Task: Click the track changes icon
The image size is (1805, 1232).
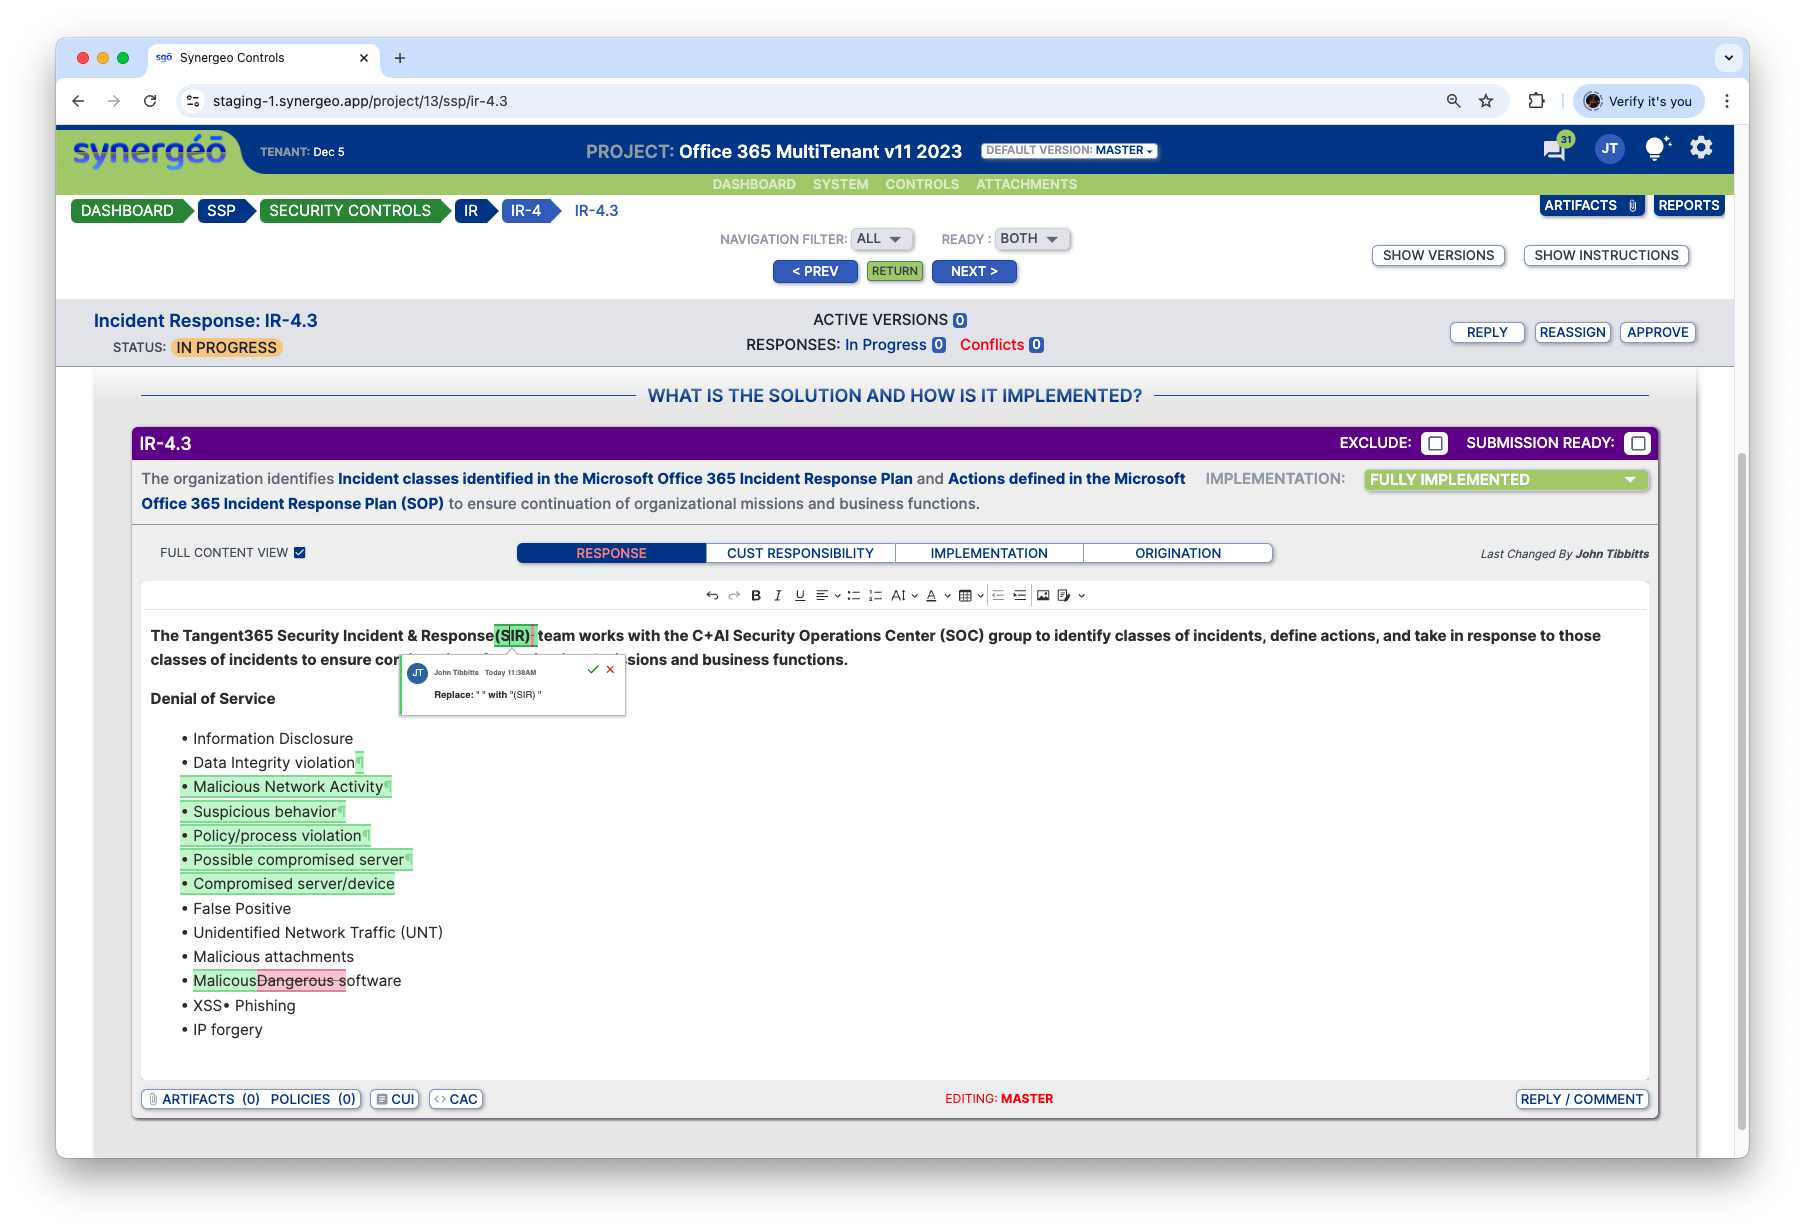Action: pos(1064,595)
